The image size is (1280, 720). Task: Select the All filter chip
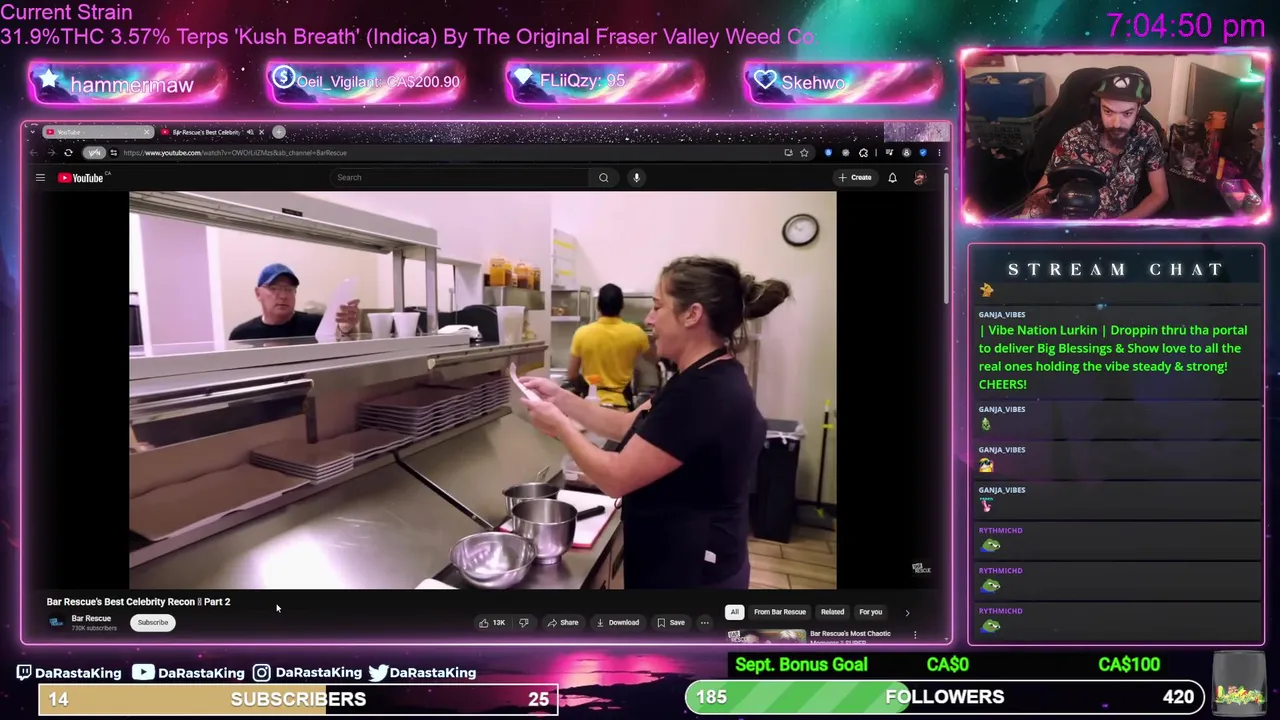734,612
